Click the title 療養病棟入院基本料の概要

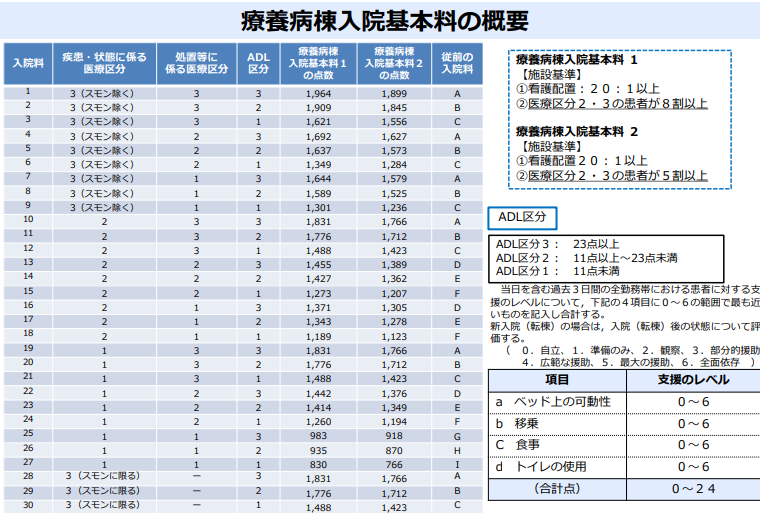(x=384, y=21)
